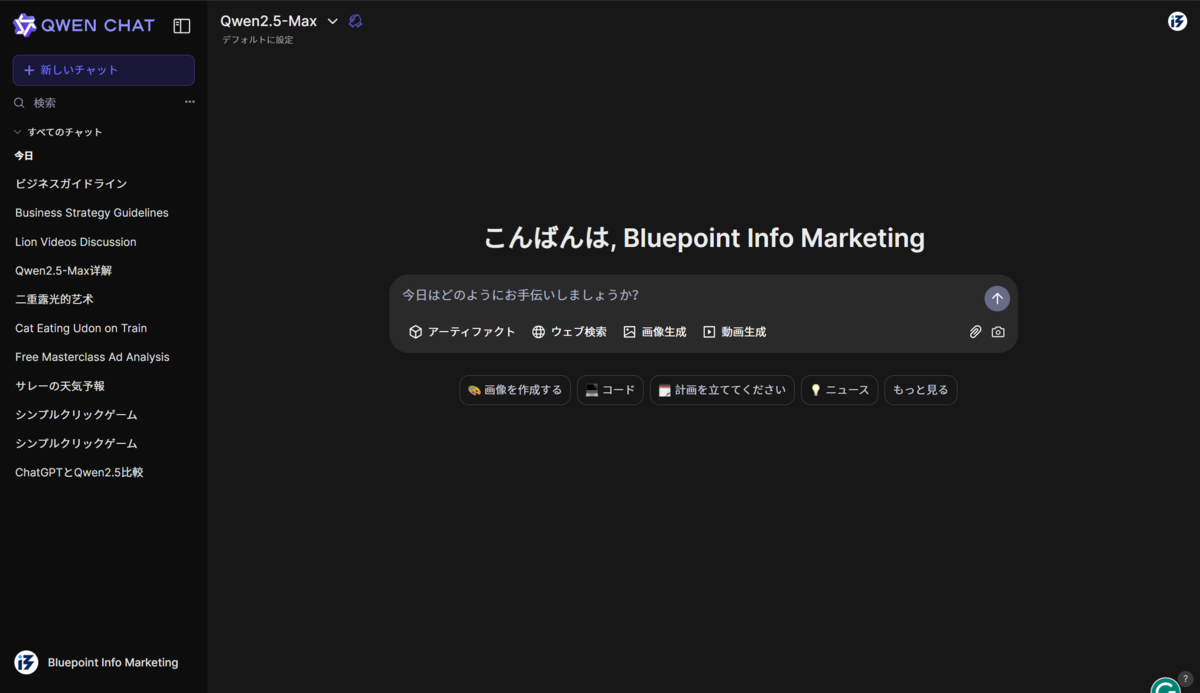This screenshot has width=1200, height=693.
Task: Start a 新しいチャット
Action: (x=104, y=70)
